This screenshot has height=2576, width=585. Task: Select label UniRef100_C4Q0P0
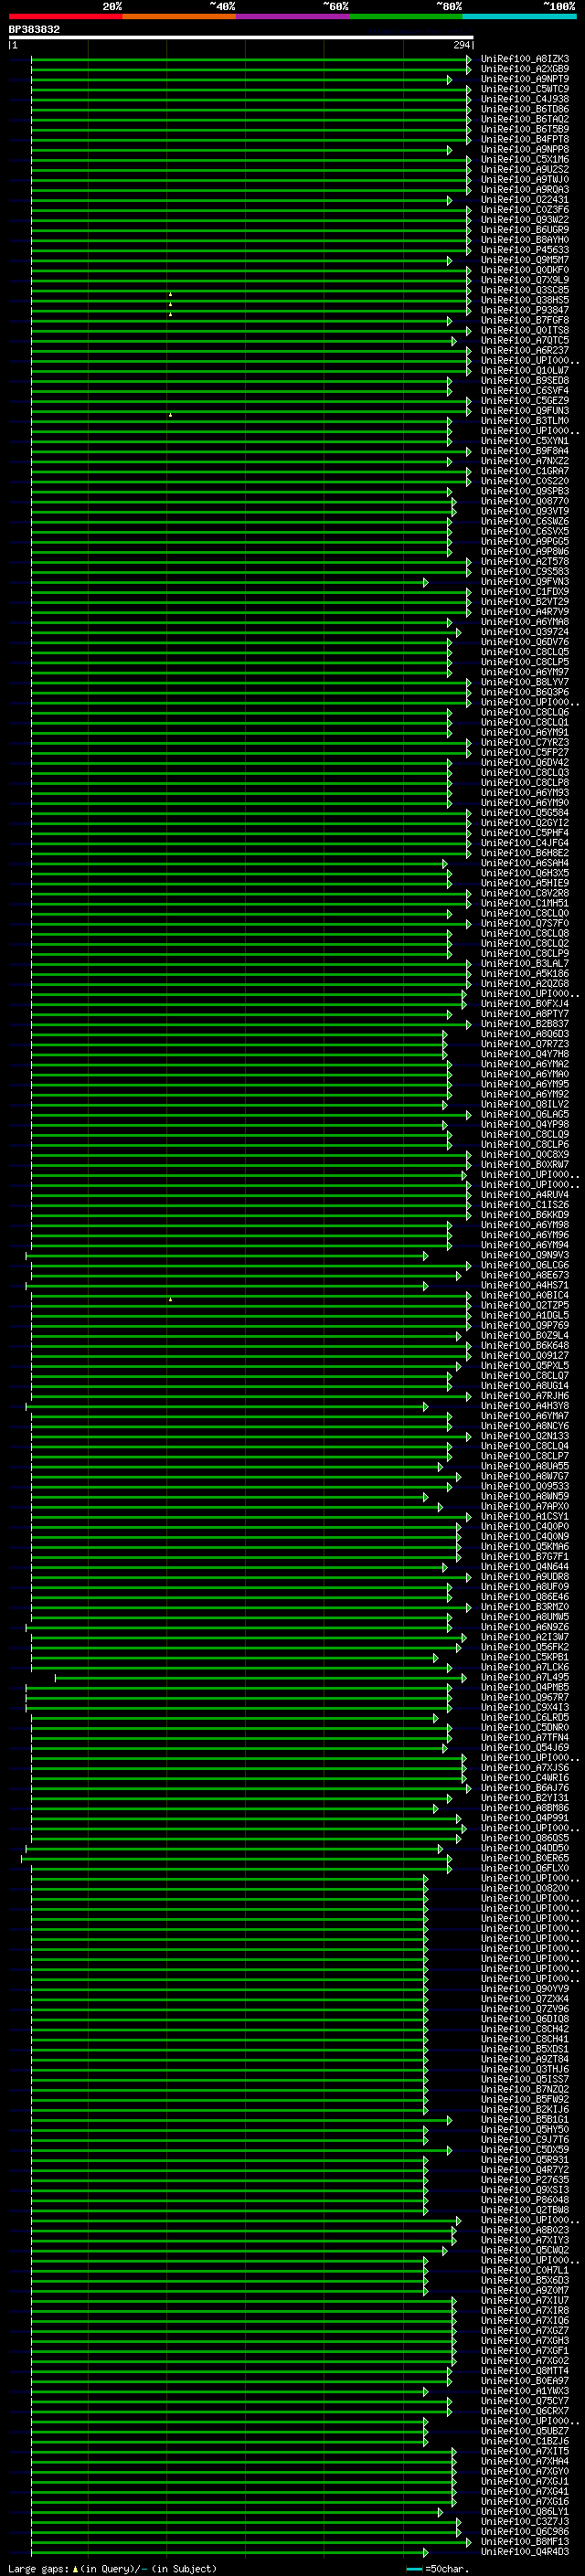click(x=525, y=1526)
